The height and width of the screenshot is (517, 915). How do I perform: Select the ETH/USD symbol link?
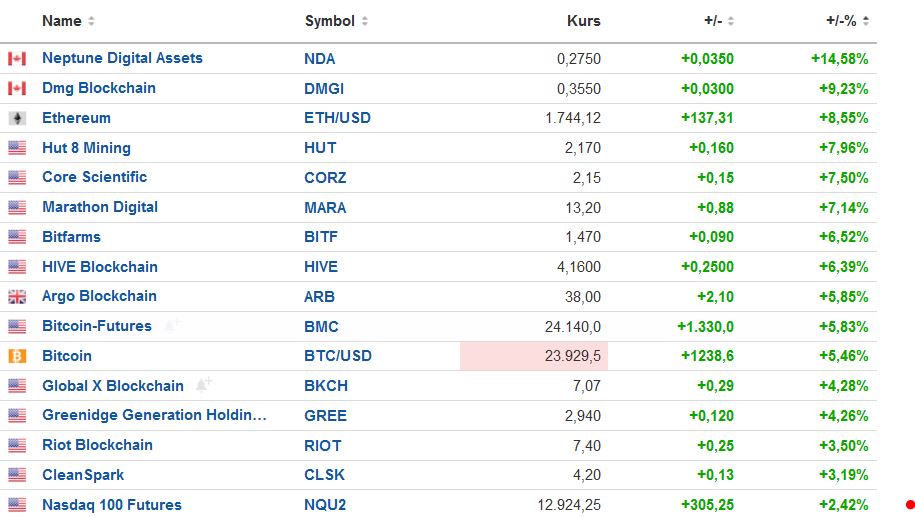337,118
